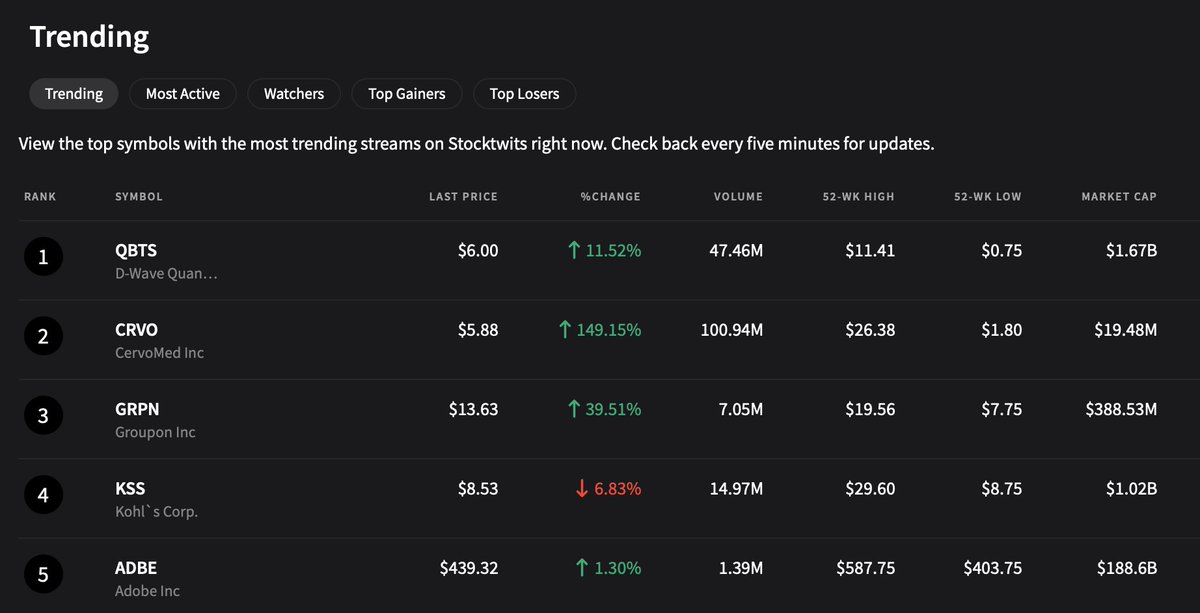Click the $388.53M market cap

(1121, 409)
